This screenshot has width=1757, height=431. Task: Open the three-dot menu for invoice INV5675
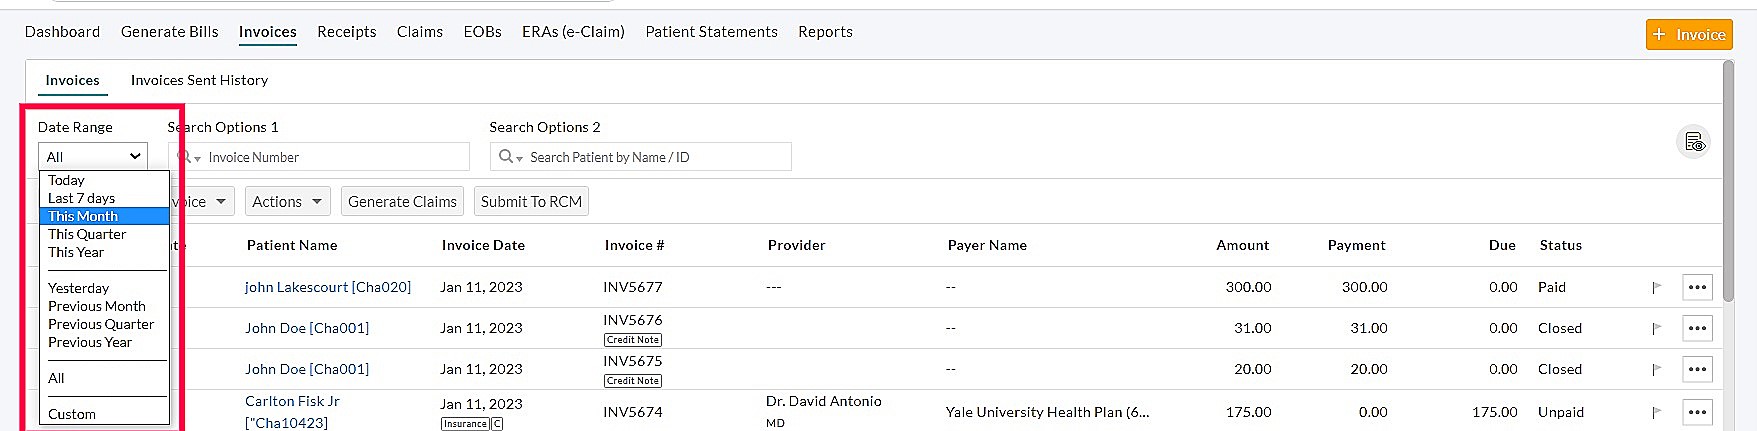[x=1697, y=370]
